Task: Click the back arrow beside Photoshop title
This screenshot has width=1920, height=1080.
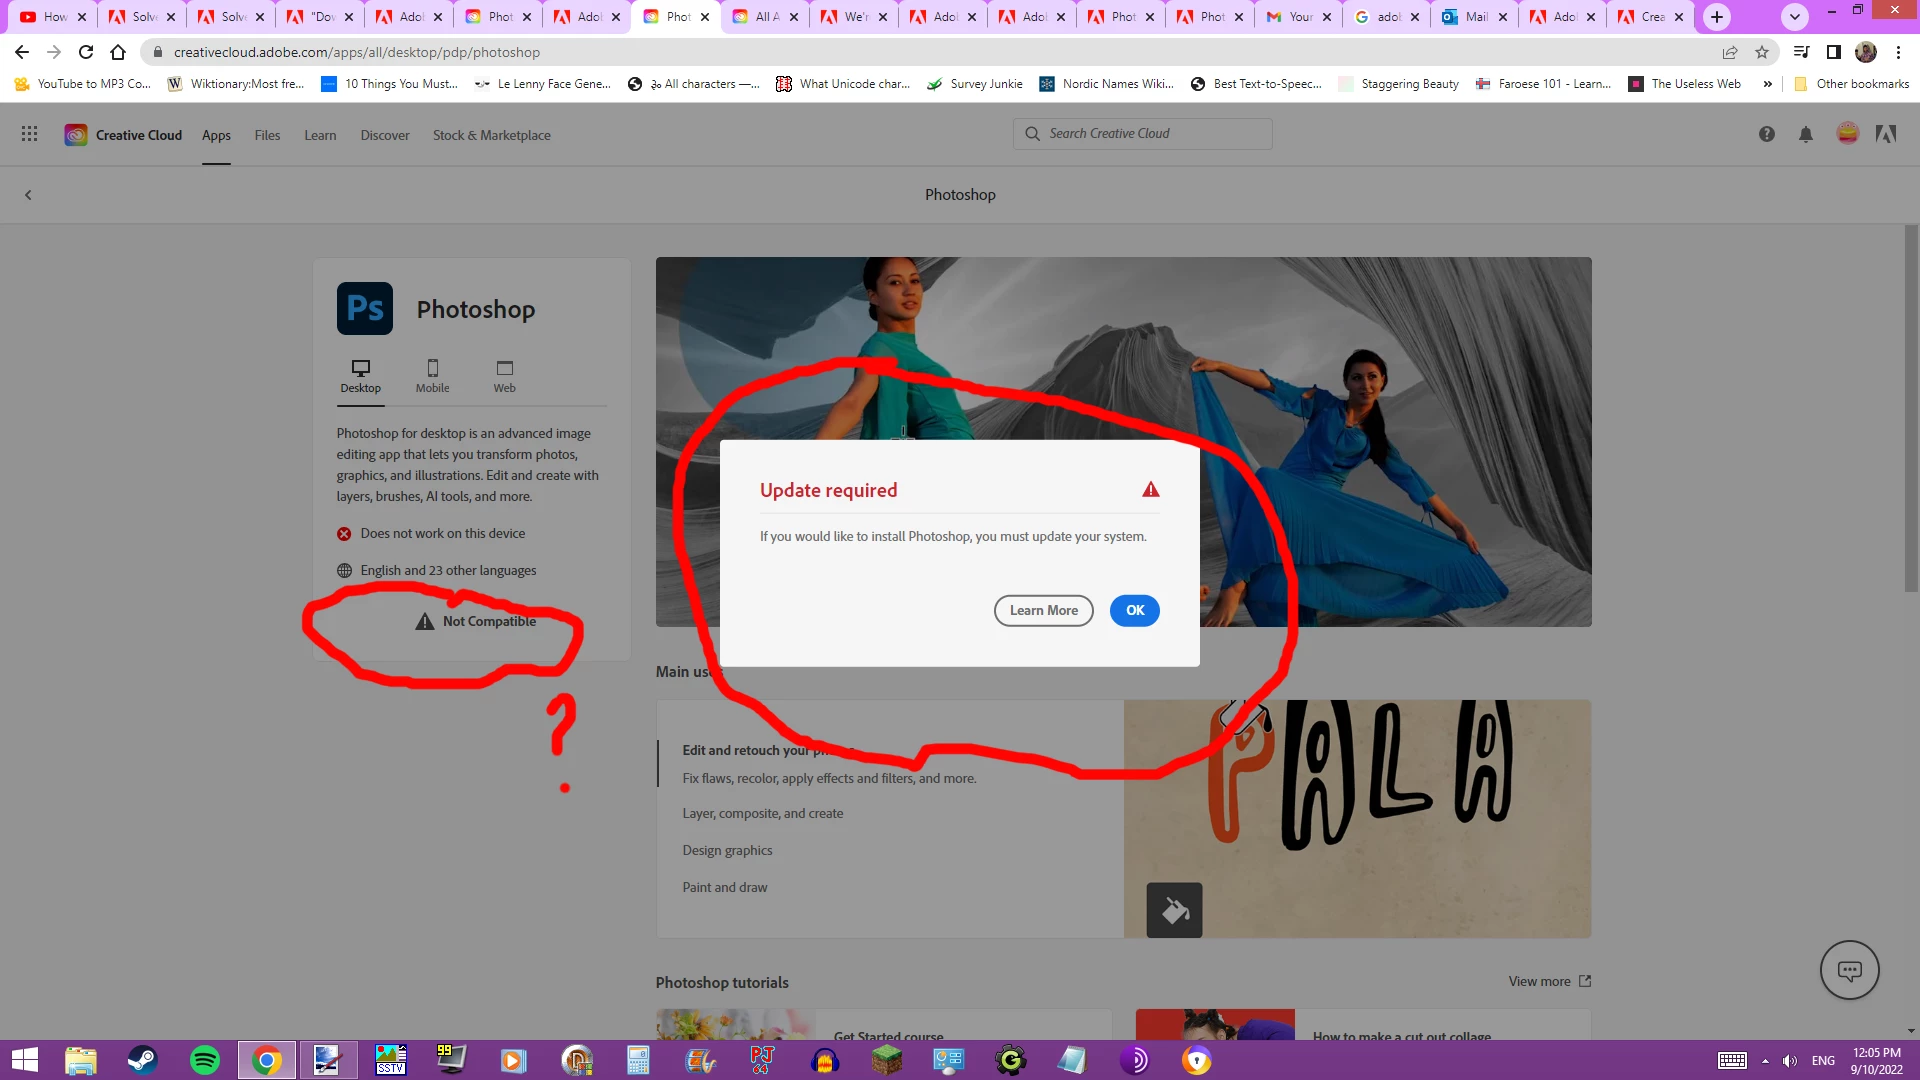Action: 28,195
